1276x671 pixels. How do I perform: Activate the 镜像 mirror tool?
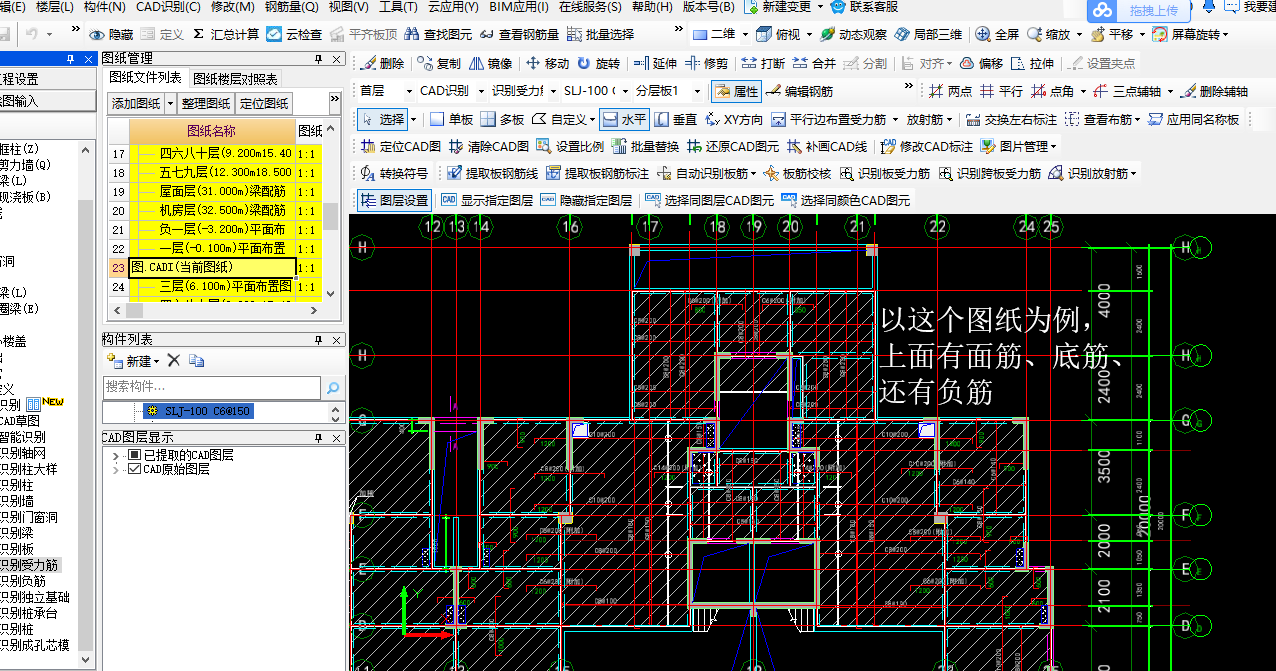(490, 63)
